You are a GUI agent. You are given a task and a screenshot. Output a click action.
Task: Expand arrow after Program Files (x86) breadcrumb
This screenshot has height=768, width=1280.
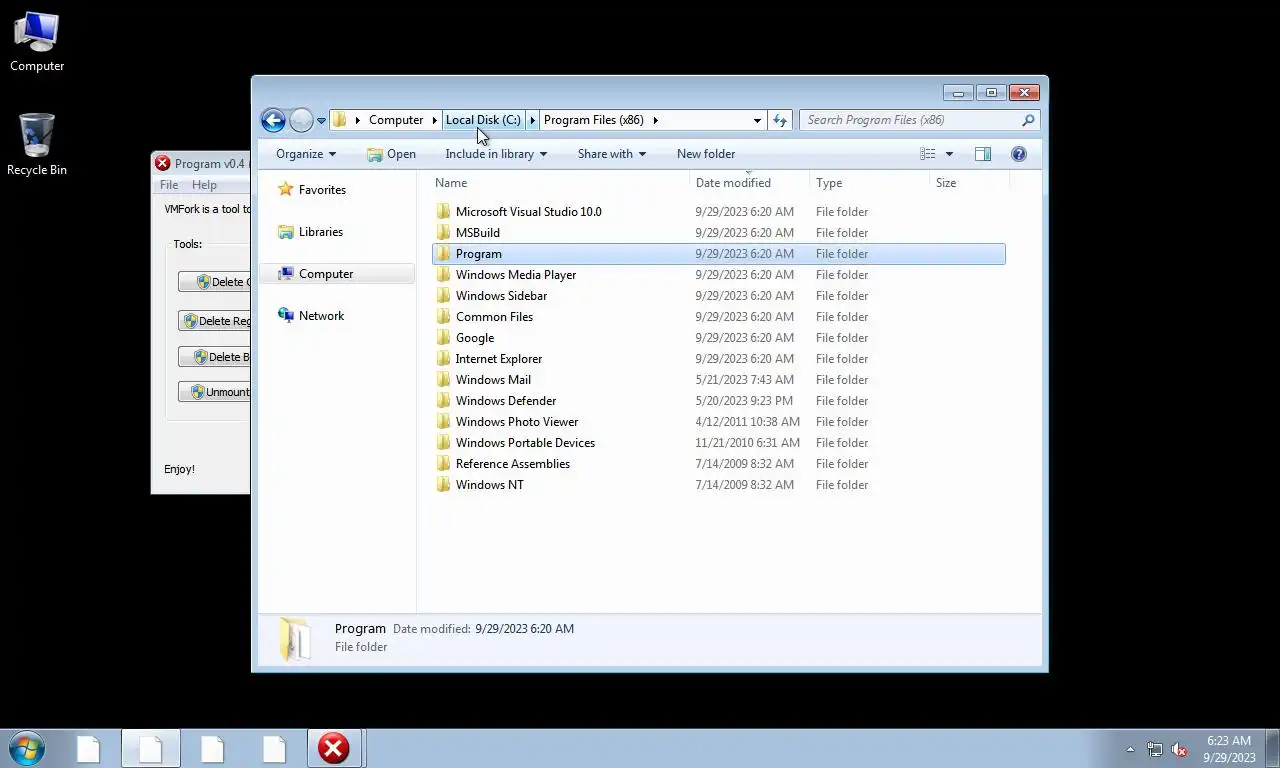(x=655, y=120)
